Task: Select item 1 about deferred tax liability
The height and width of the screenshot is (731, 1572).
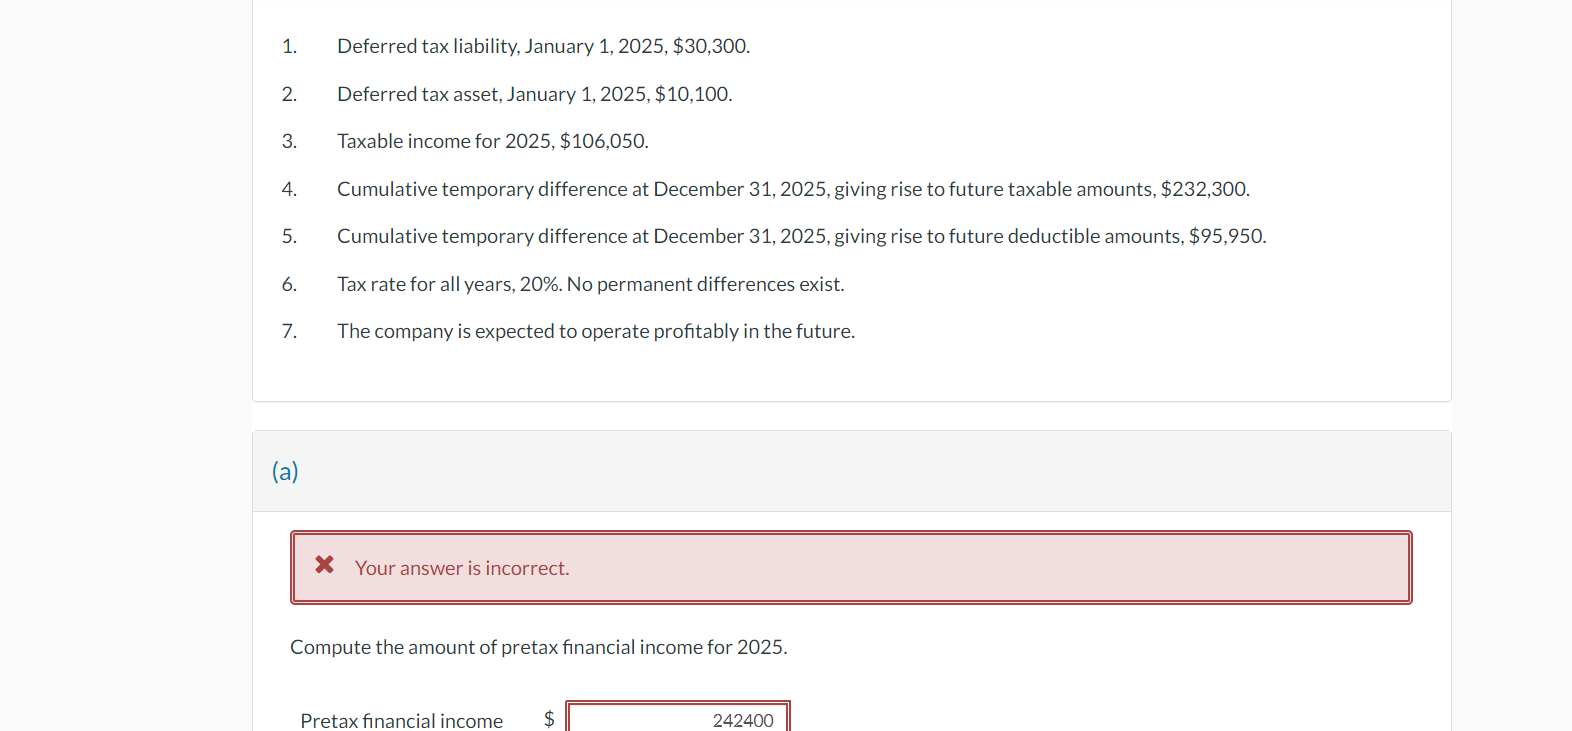Action: 543,45
